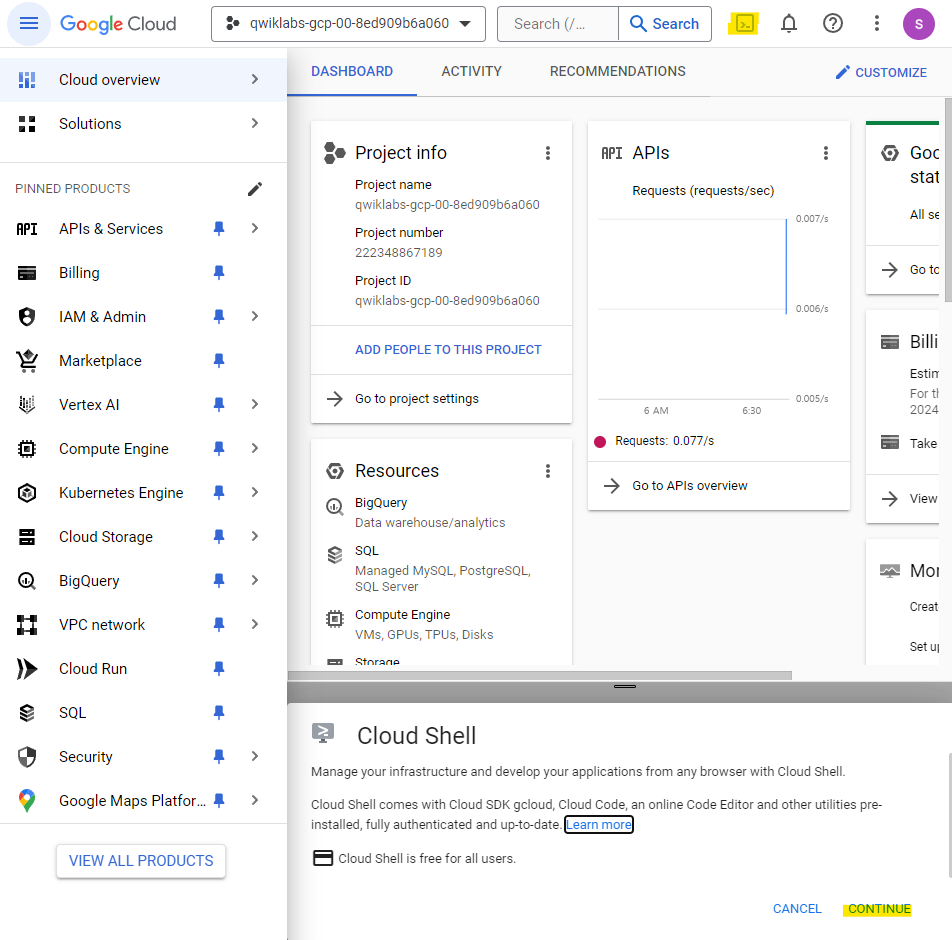This screenshot has height=940, width=952.
Task: Switch to the ACTIVITY tab
Action: (x=472, y=72)
